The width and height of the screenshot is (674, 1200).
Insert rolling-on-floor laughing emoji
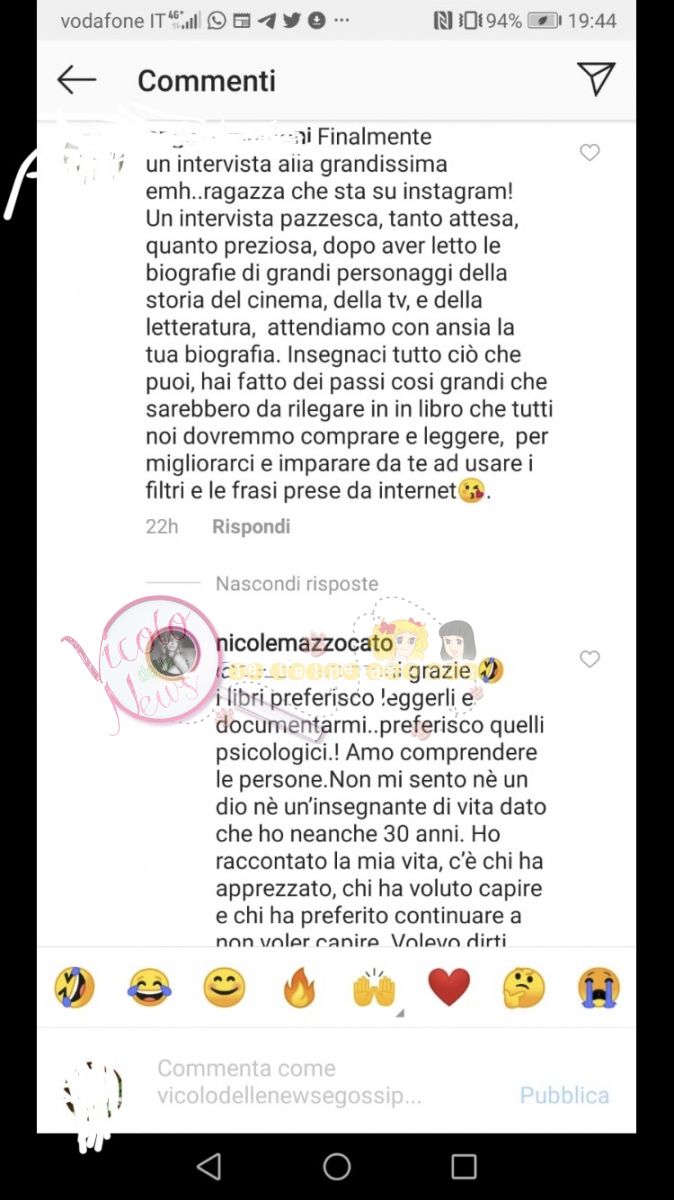[74, 988]
